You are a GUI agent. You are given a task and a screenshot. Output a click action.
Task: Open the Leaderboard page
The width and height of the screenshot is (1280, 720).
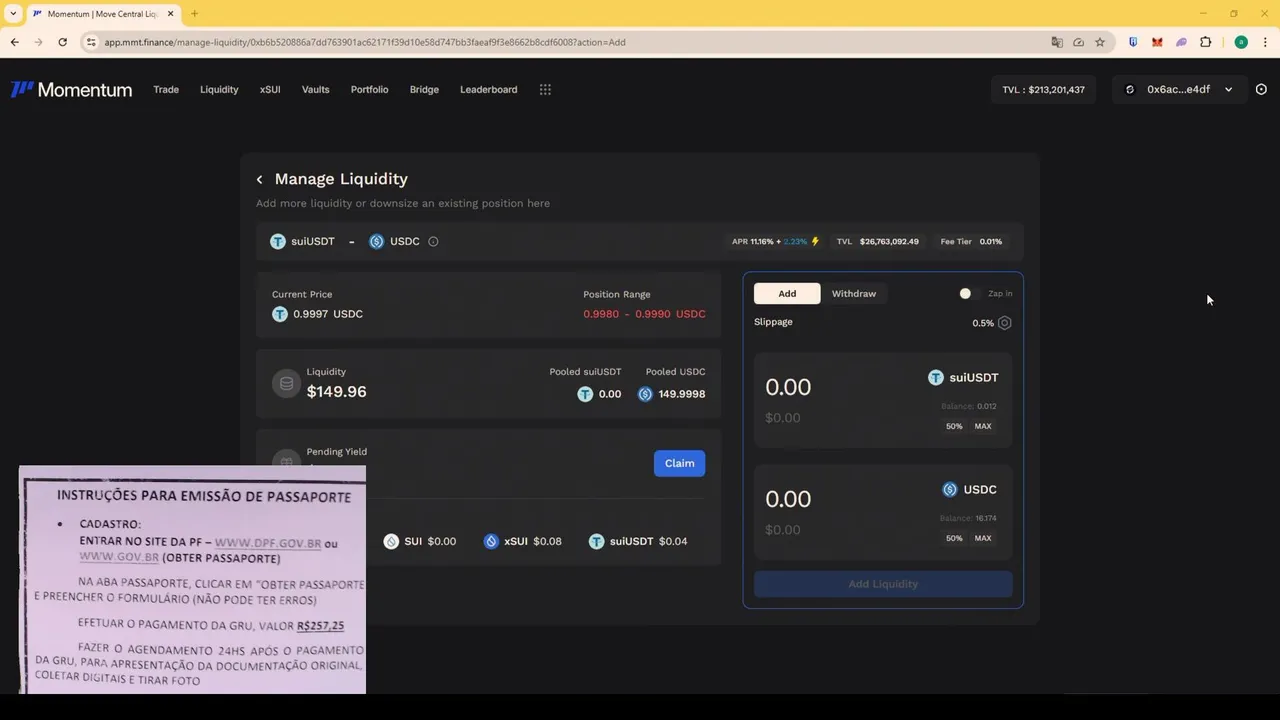coord(488,89)
